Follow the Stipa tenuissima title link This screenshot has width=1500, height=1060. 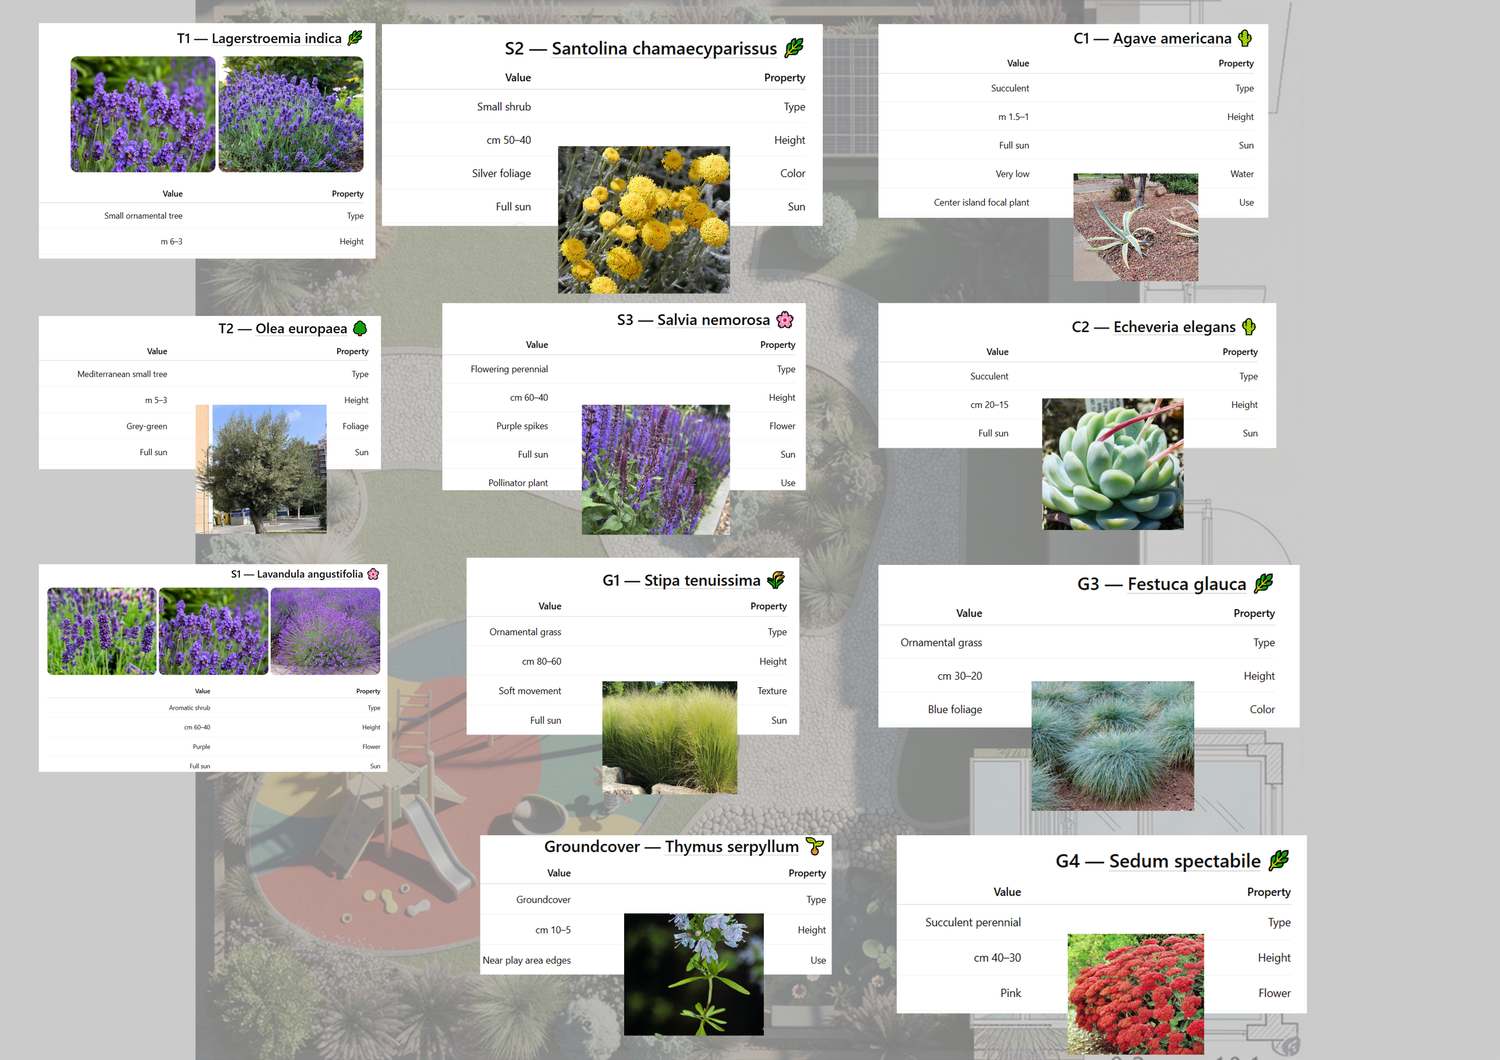[x=702, y=580]
